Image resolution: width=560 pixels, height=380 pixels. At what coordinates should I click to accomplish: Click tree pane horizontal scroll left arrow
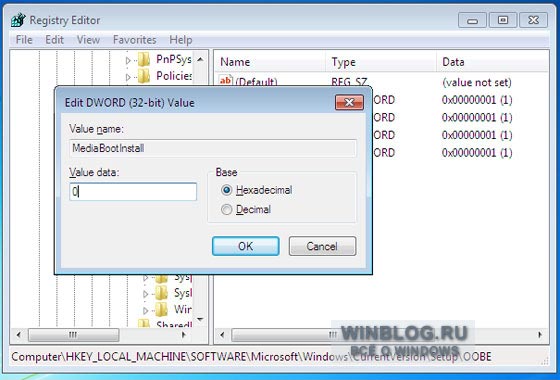coord(19,335)
